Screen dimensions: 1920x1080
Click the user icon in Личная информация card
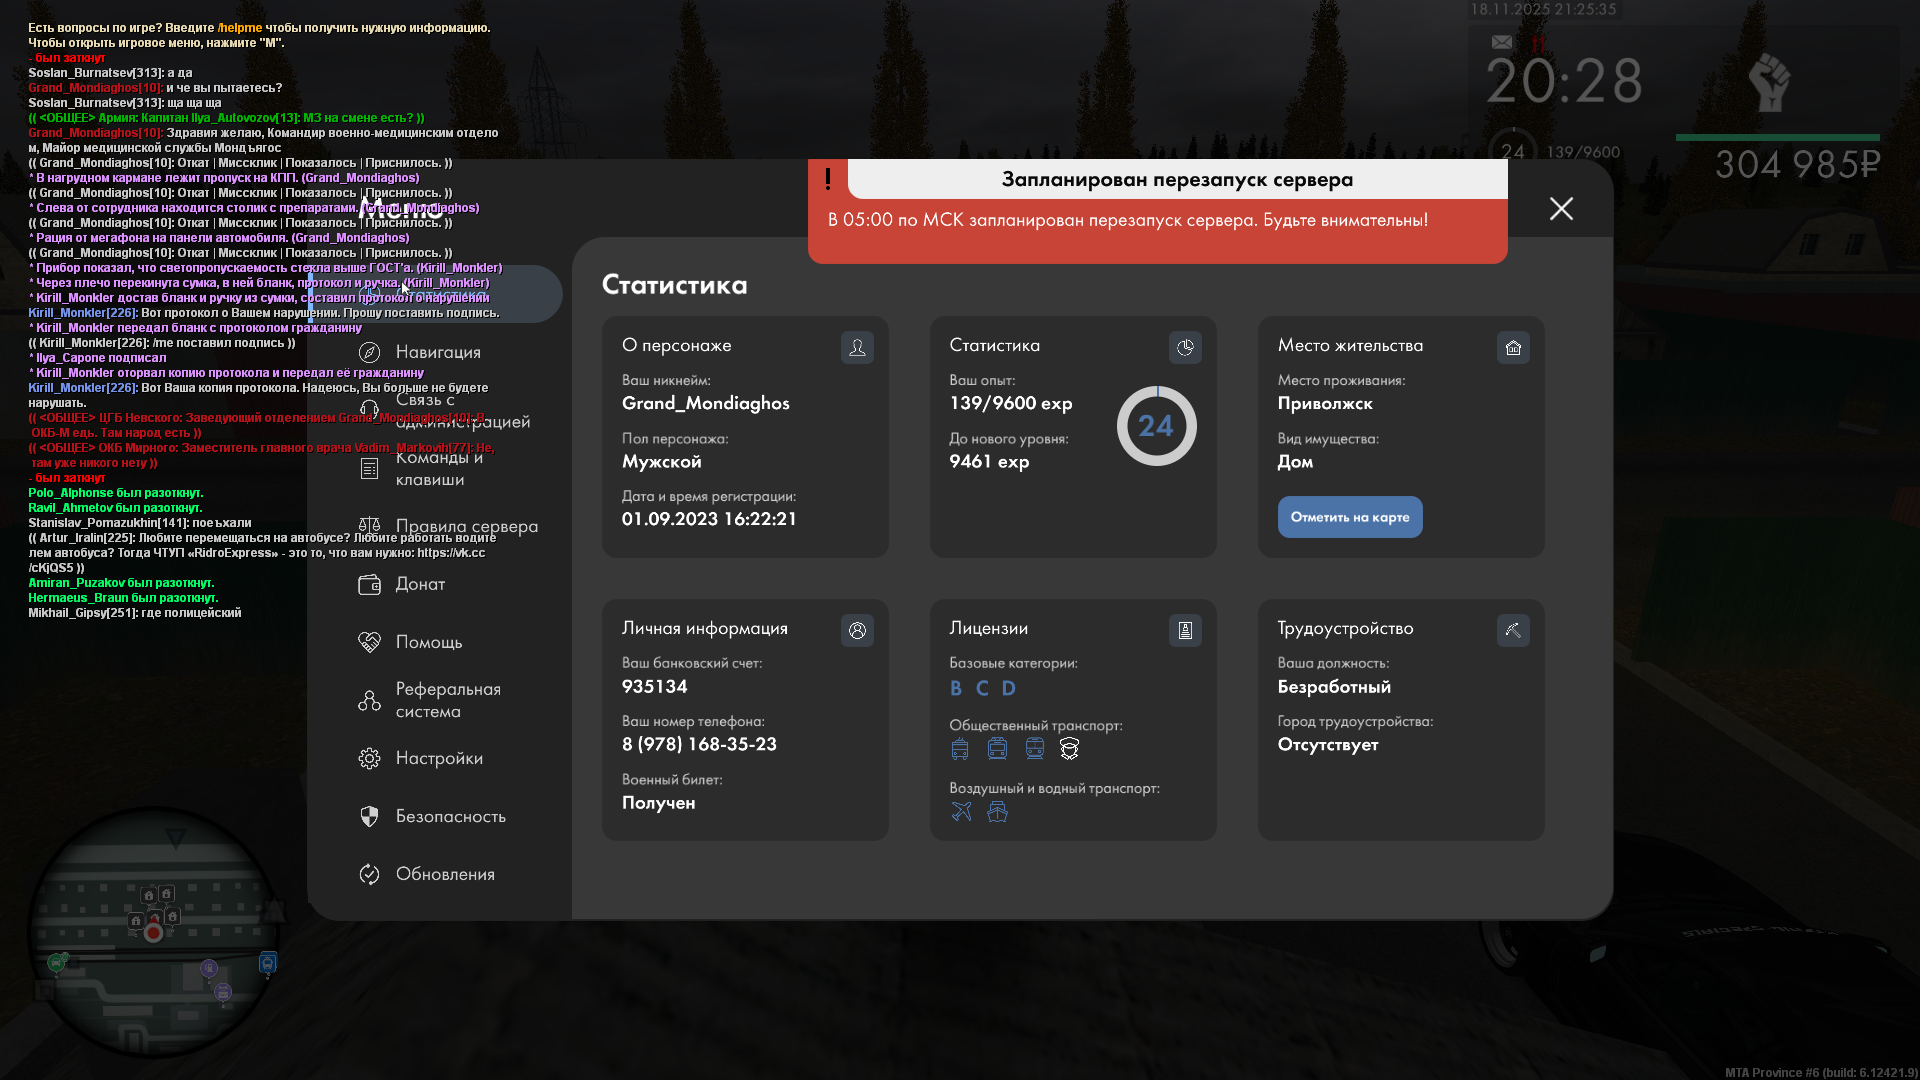[857, 631]
